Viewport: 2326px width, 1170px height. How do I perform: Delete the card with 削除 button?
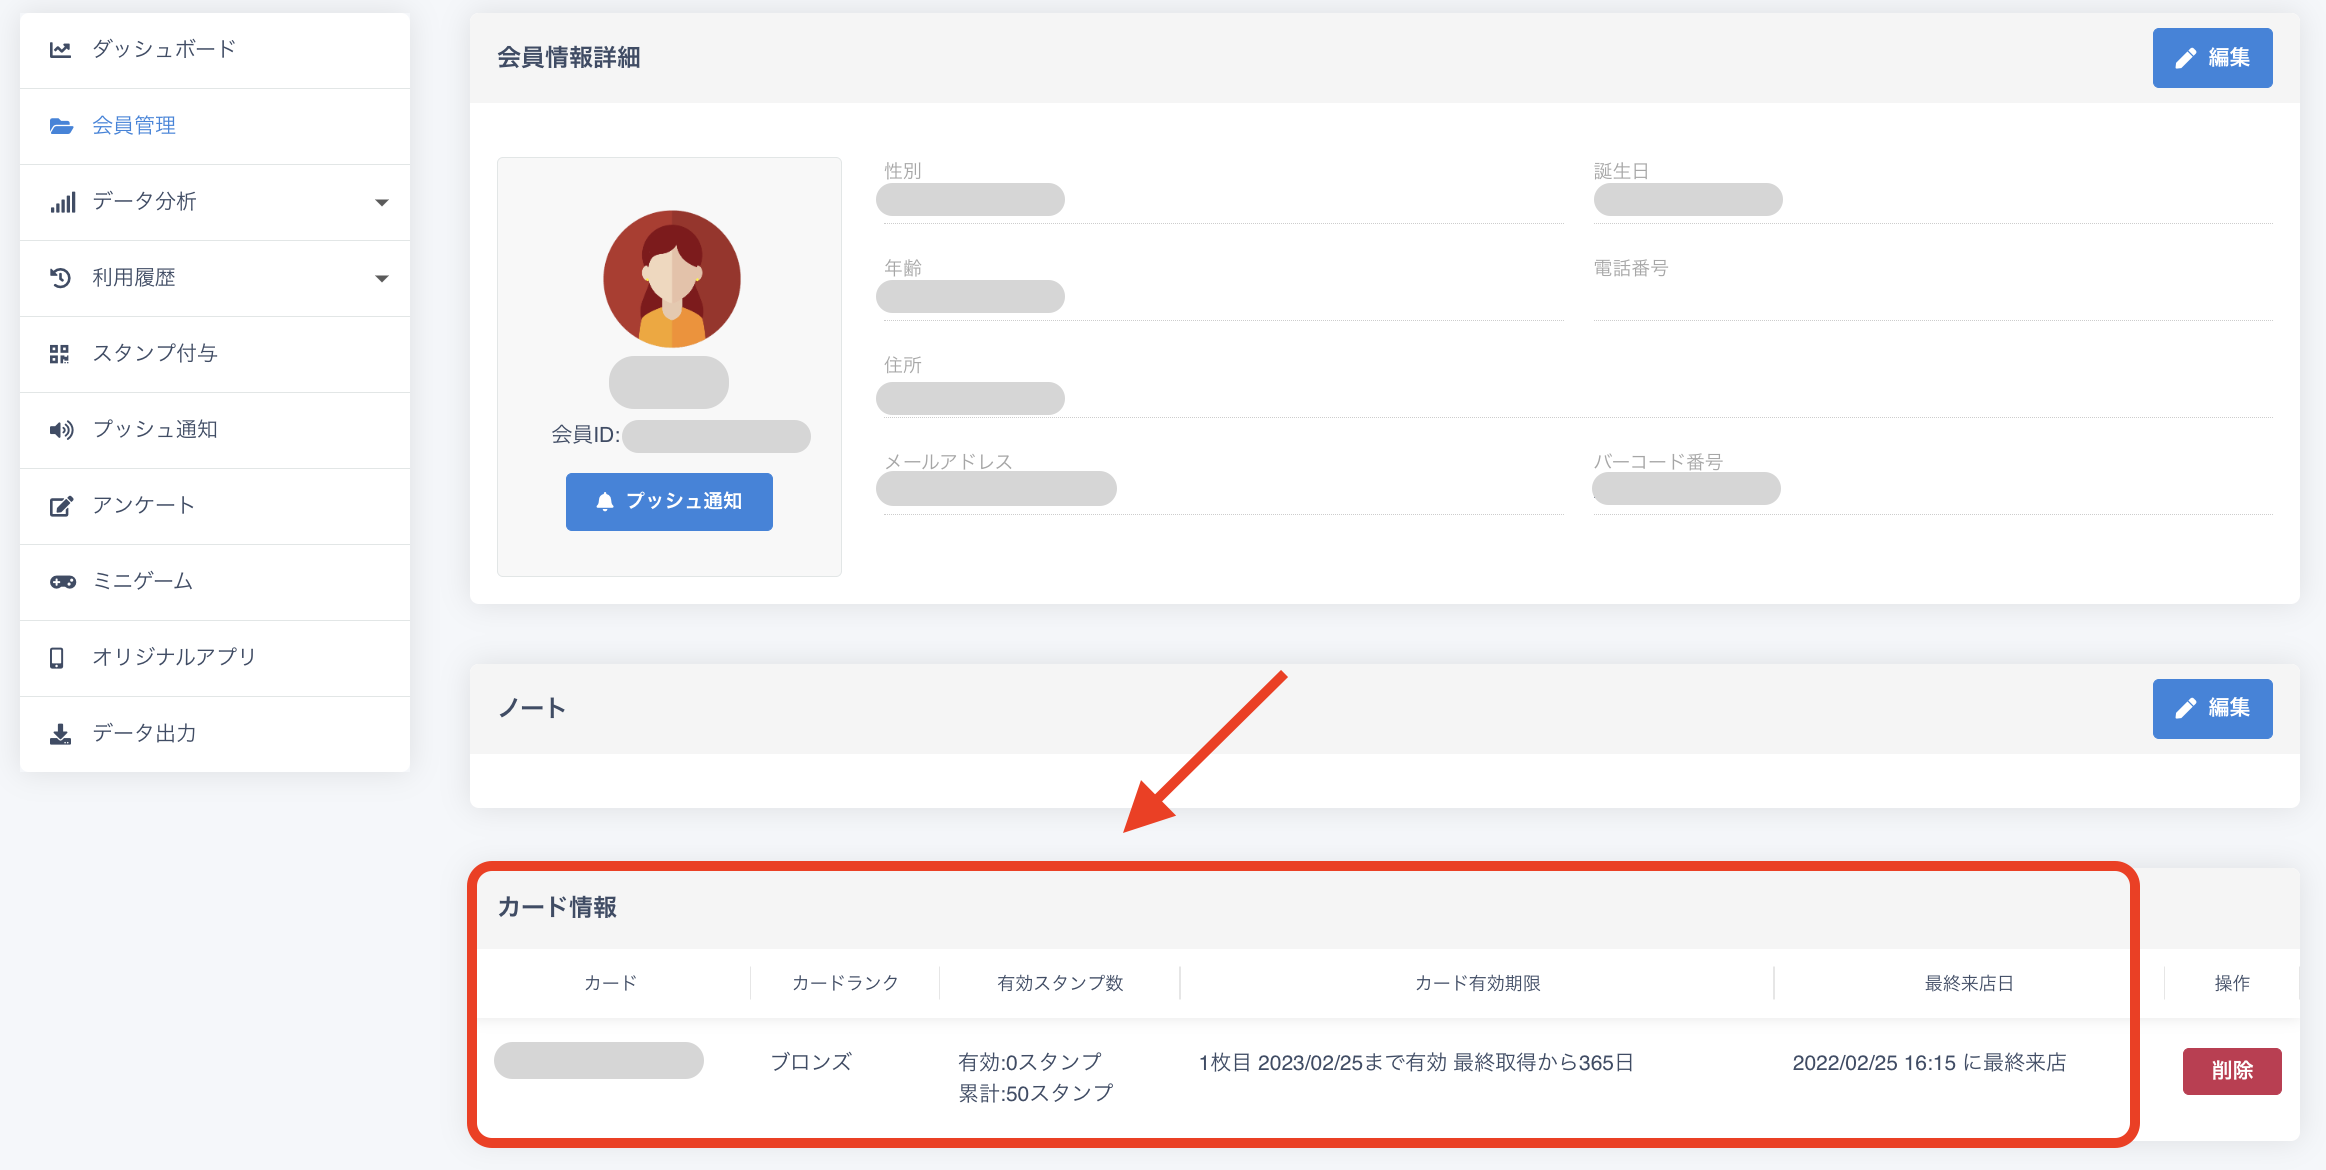pos(2231,1071)
